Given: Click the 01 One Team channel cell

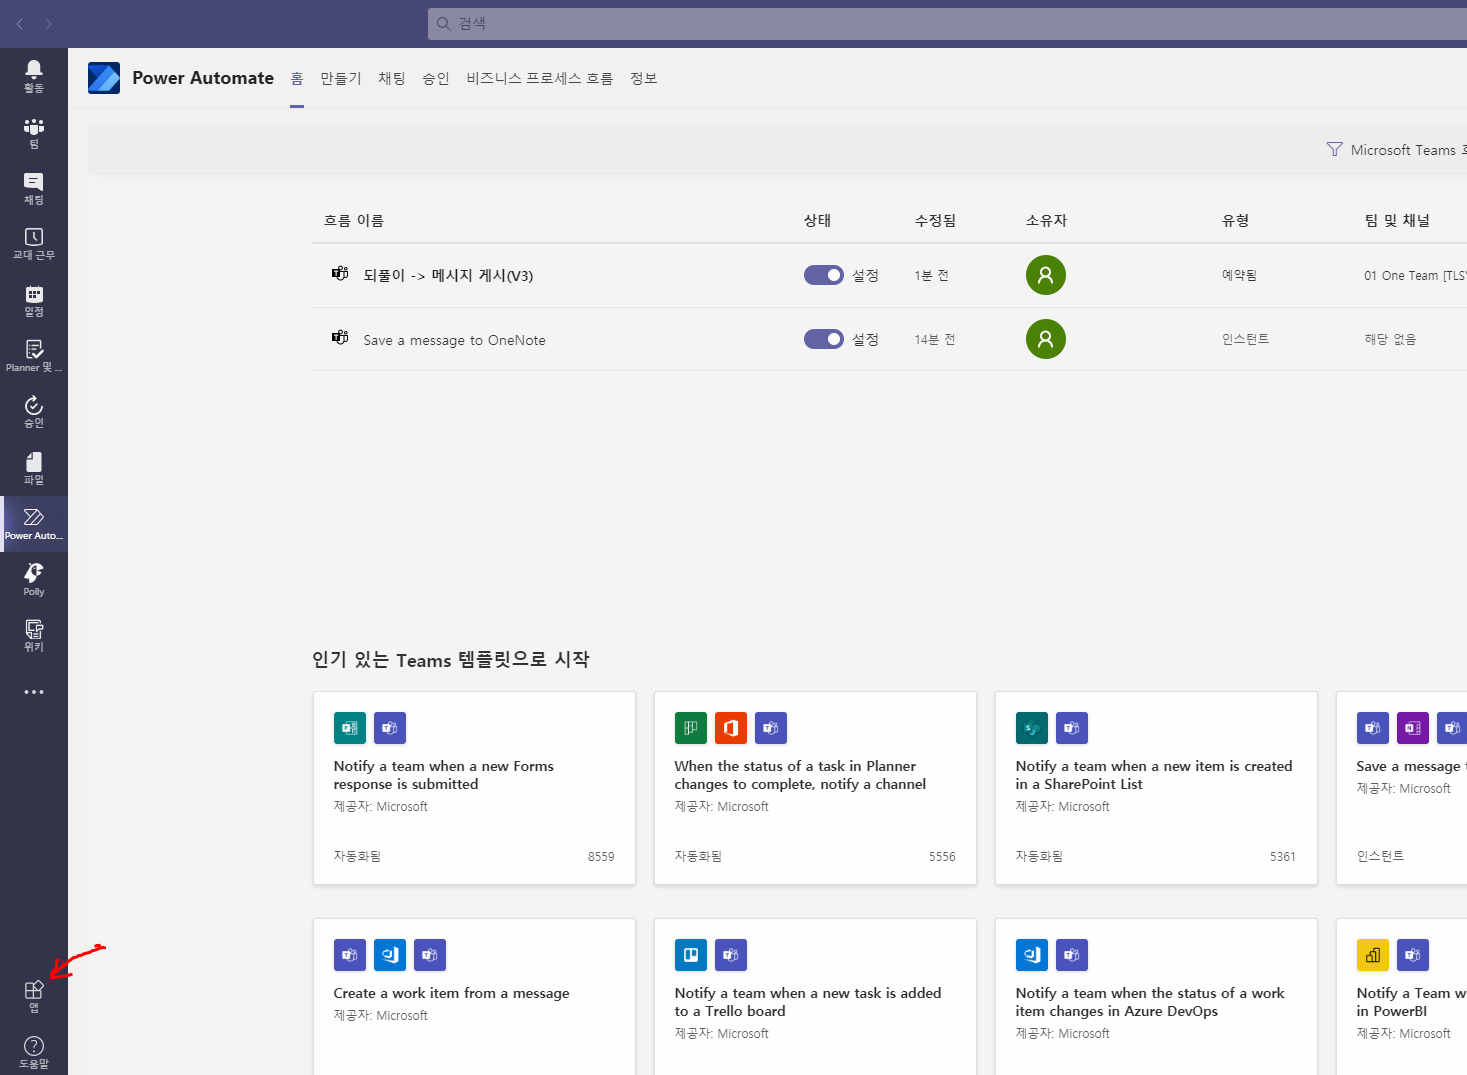Looking at the screenshot, I should (1415, 276).
